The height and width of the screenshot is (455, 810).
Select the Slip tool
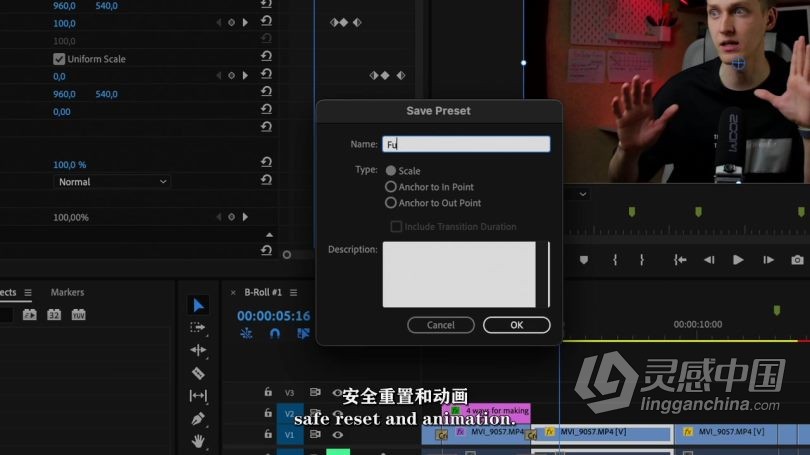tap(198, 396)
